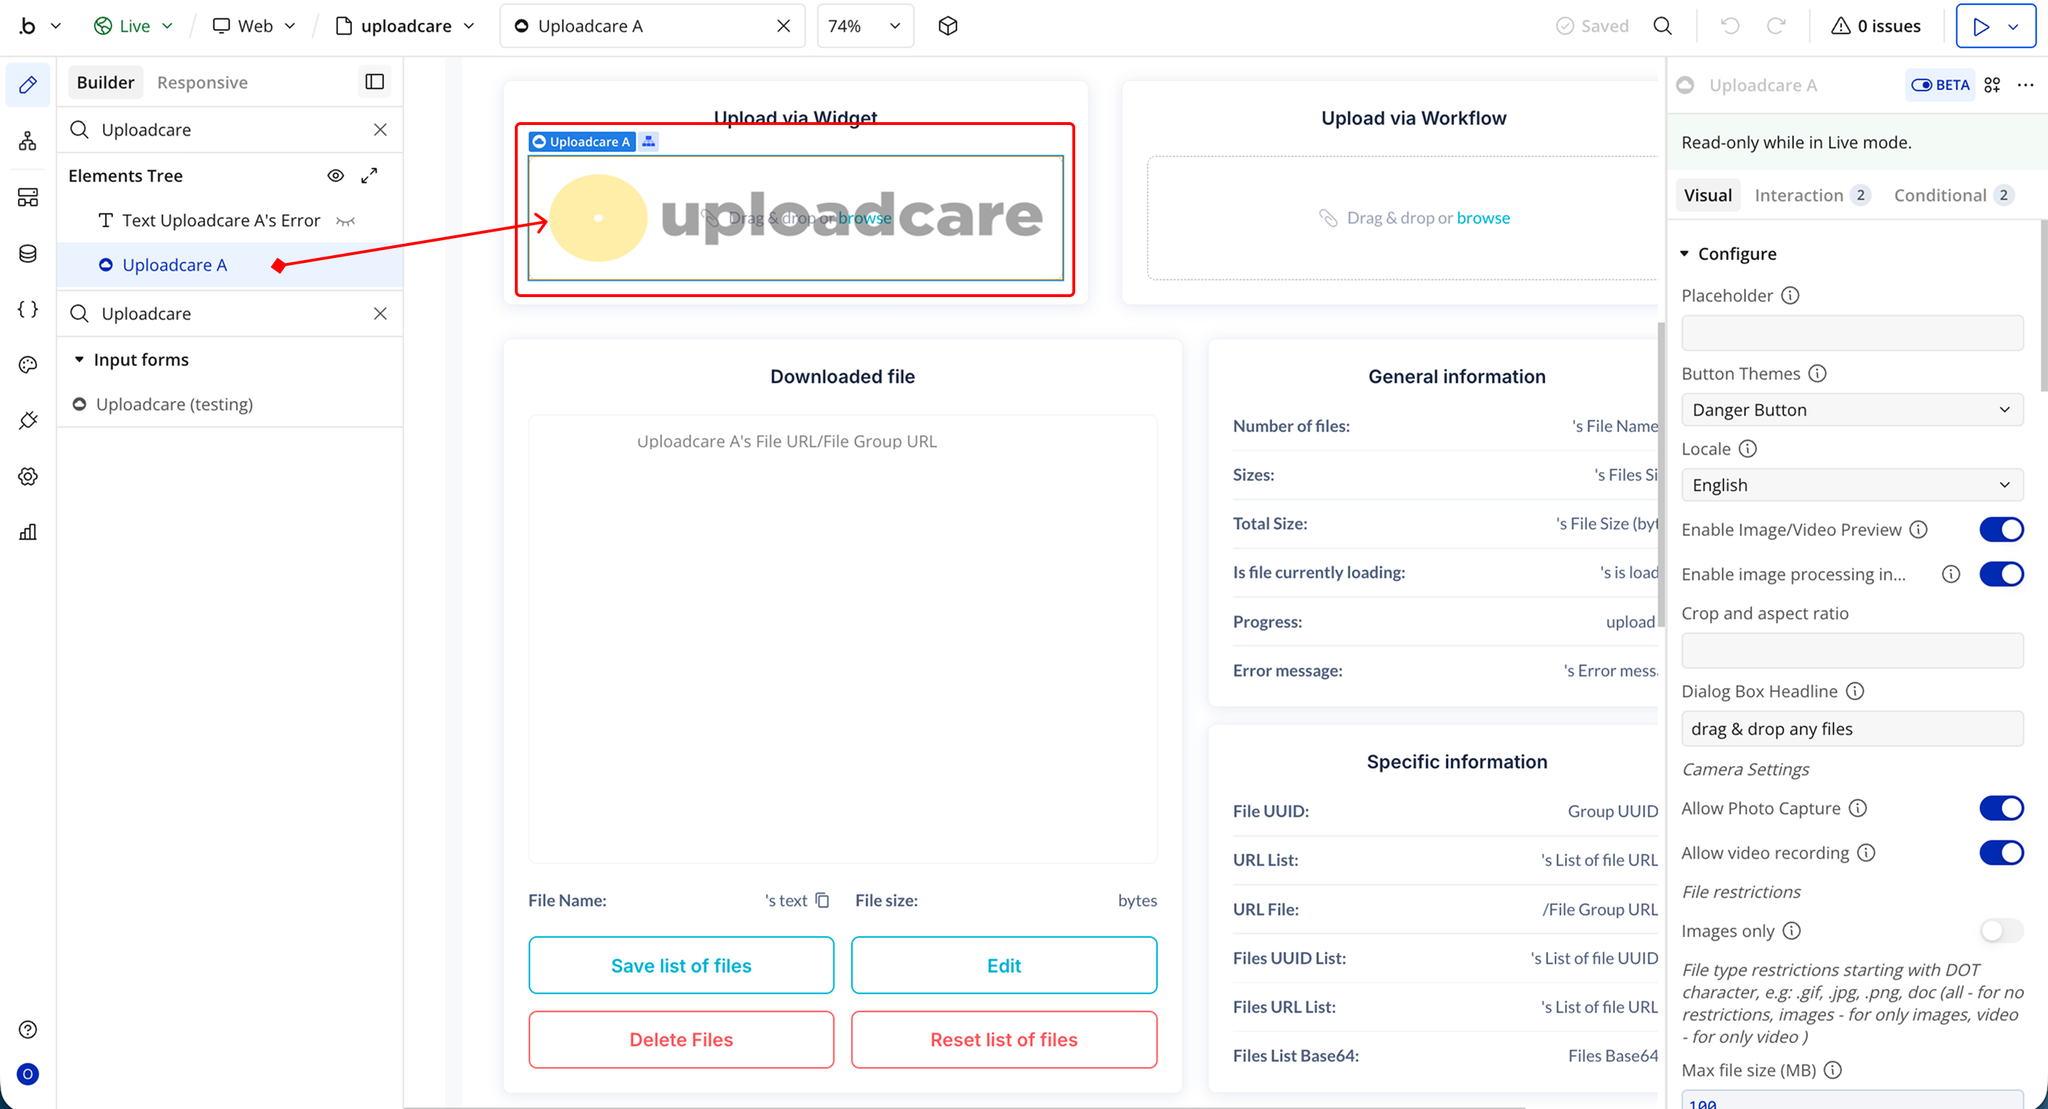Click the Redo arrow
Image resolution: width=2048 pixels, height=1109 pixels.
(x=1776, y=26)
